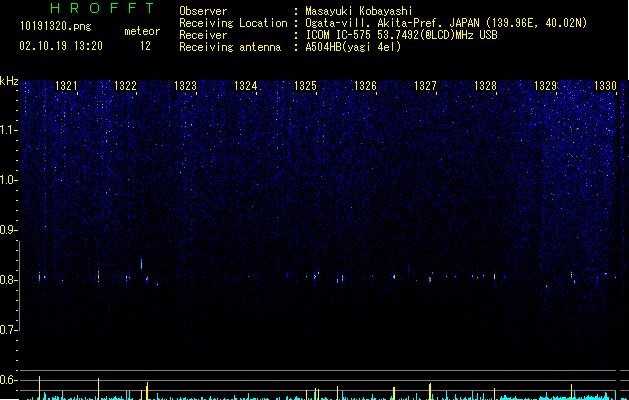Click the 0.8 frequency axis label
629x400 pixels.
(9, 280)
